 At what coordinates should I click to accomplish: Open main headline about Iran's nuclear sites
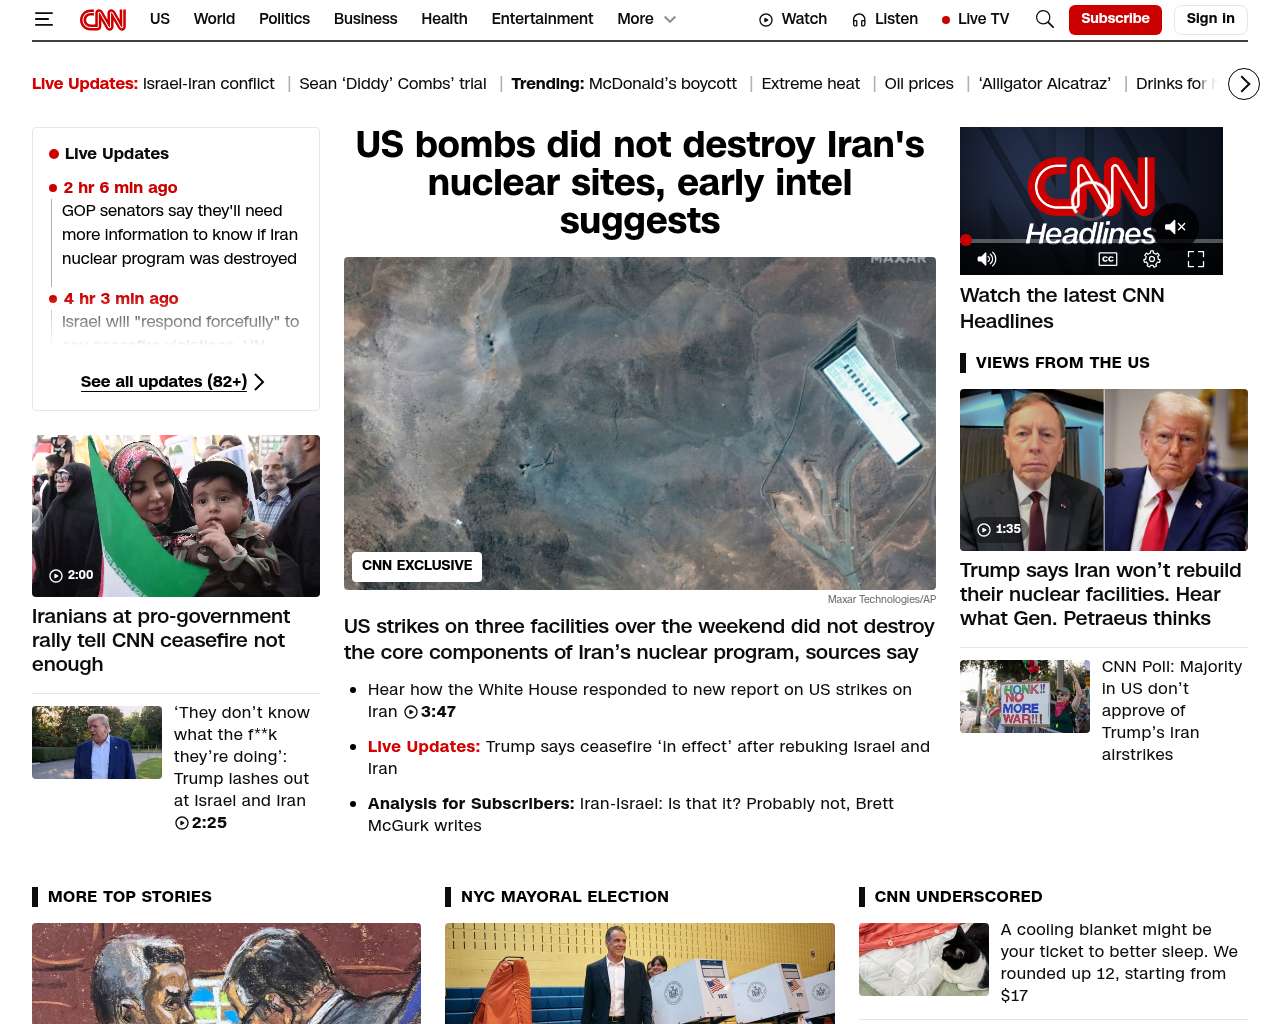click(x=640, y=183)
